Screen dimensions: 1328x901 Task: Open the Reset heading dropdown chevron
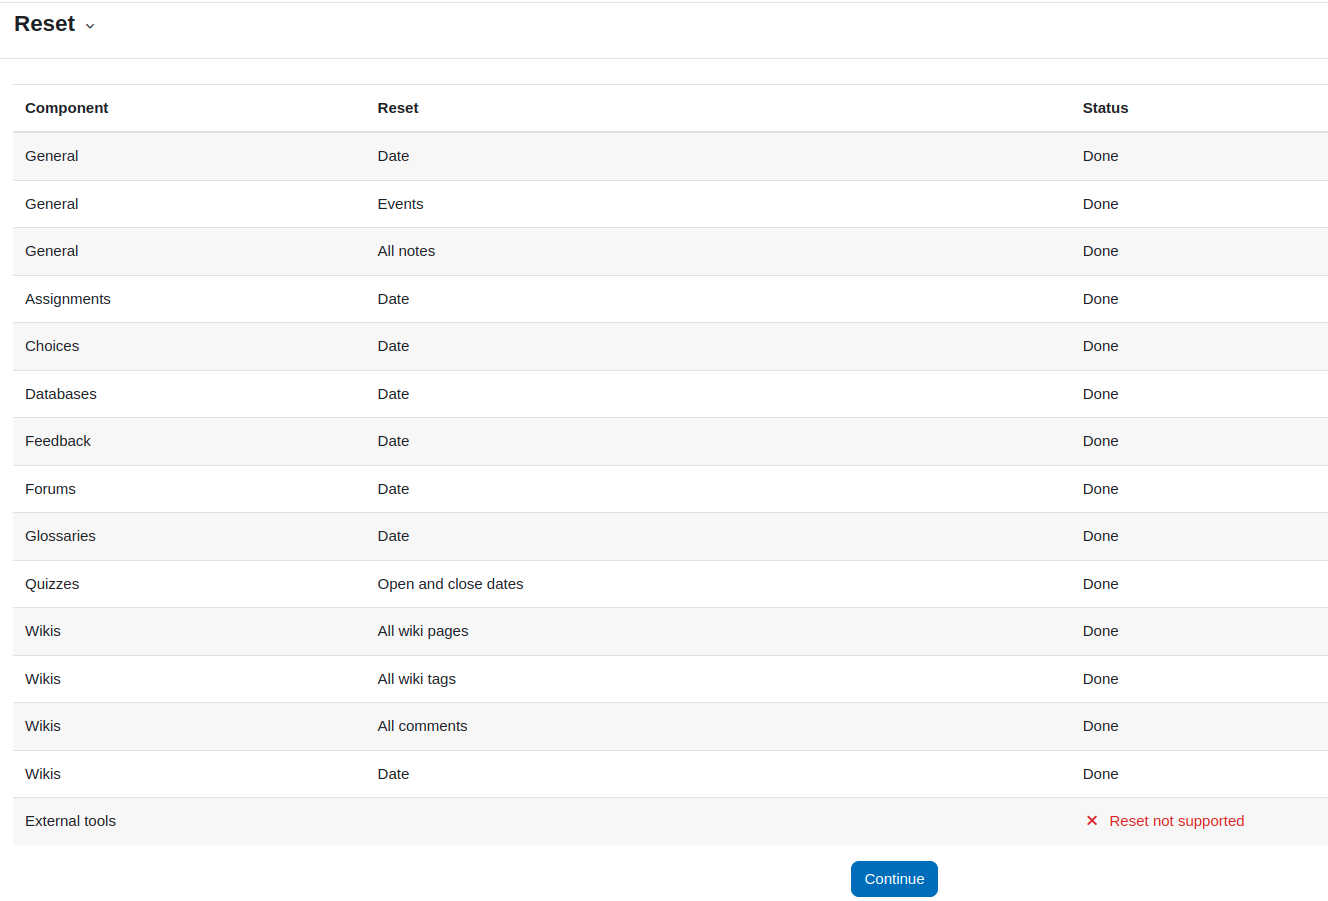point(90,26)
